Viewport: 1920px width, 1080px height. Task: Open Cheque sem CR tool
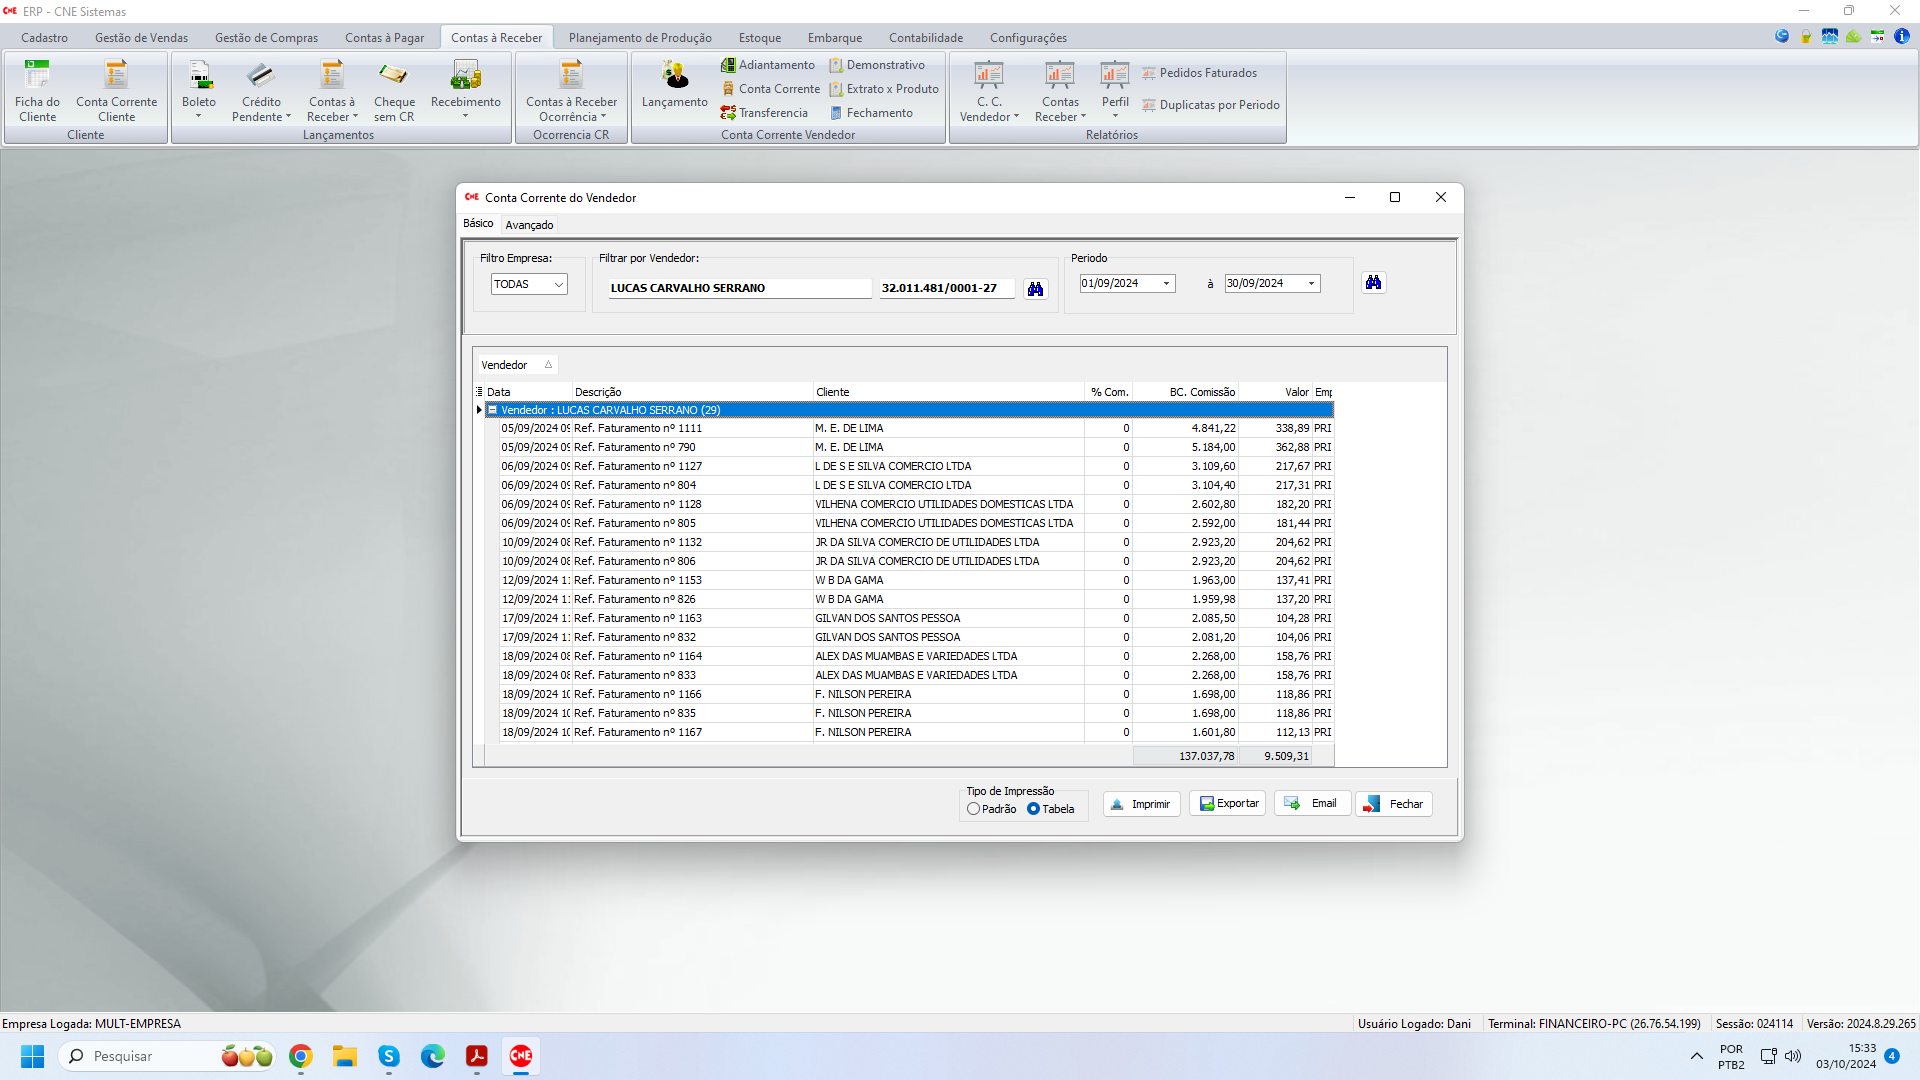click(394, 90)
